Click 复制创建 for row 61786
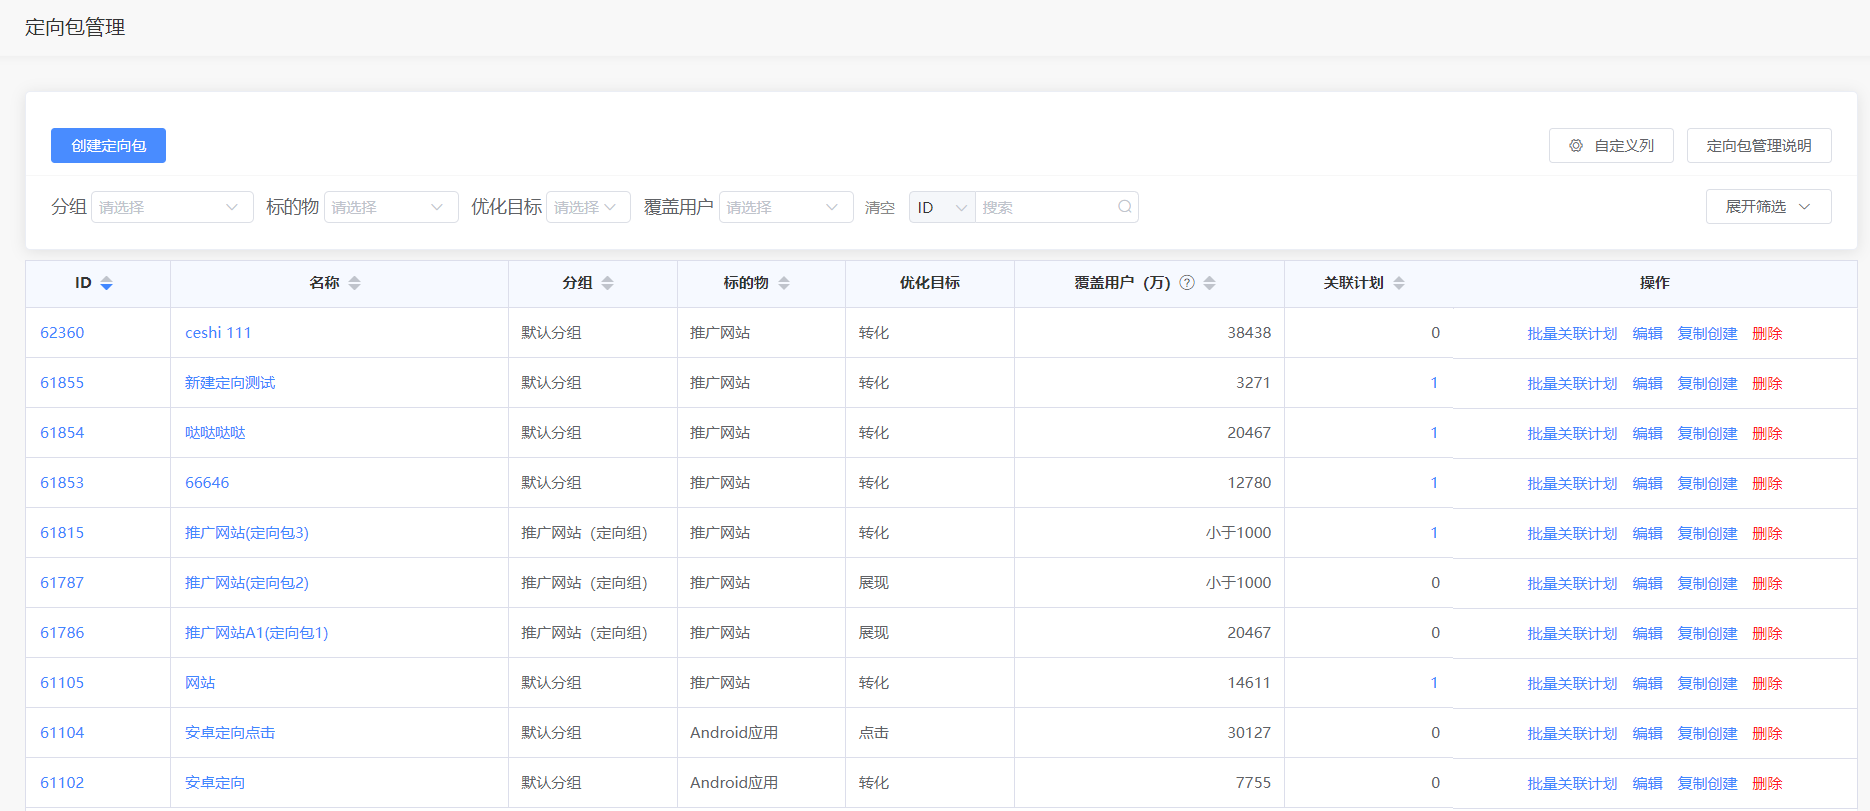Screen dimensions: 1870x811 click(x=1707, y=634)
